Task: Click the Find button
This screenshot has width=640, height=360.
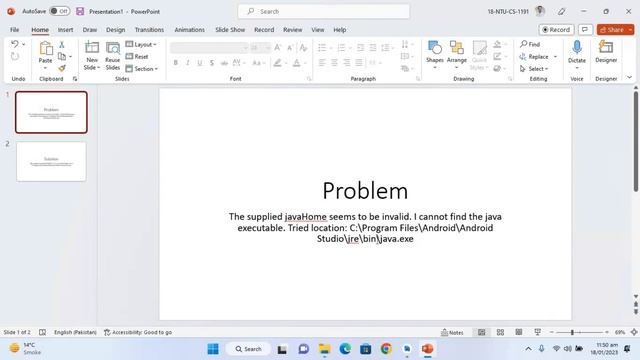Action: point(530,44)
